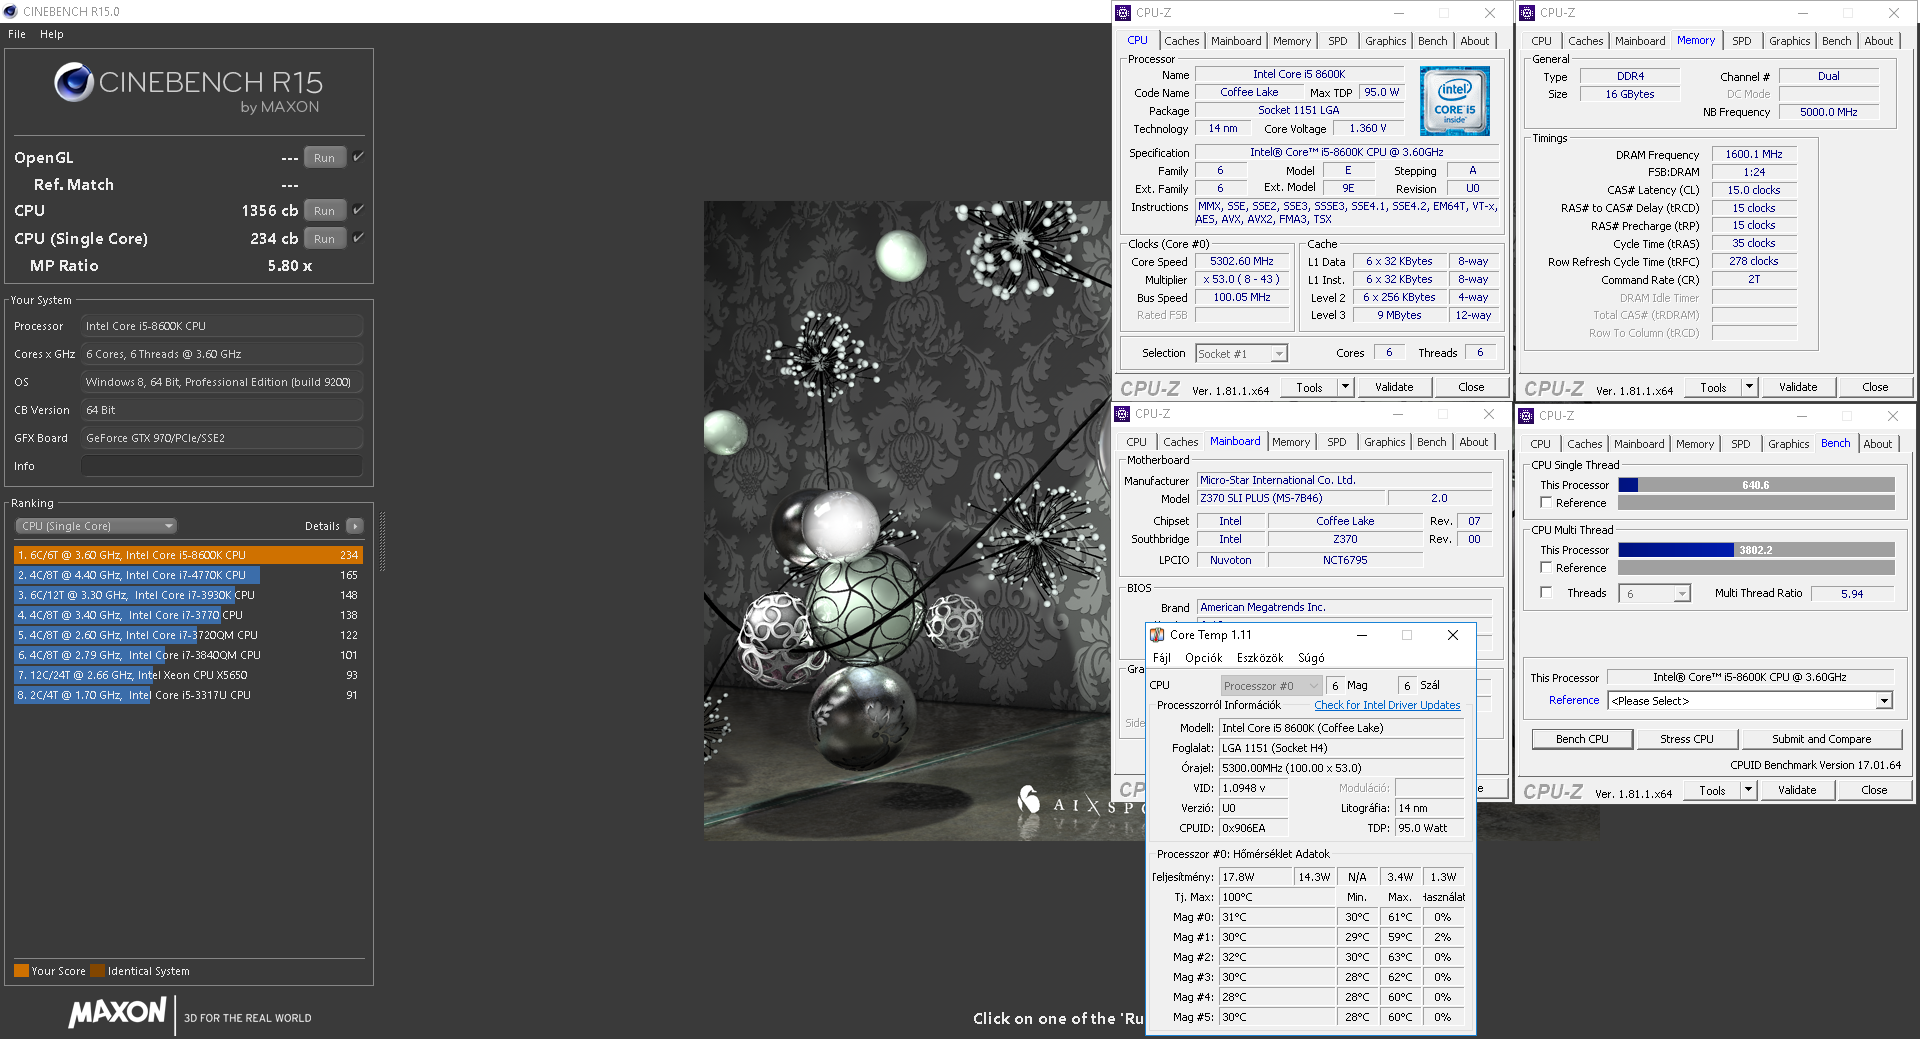Click Bench CPU button
This screenshot has height=1039, width=1920.
(x=1582, y=739)
